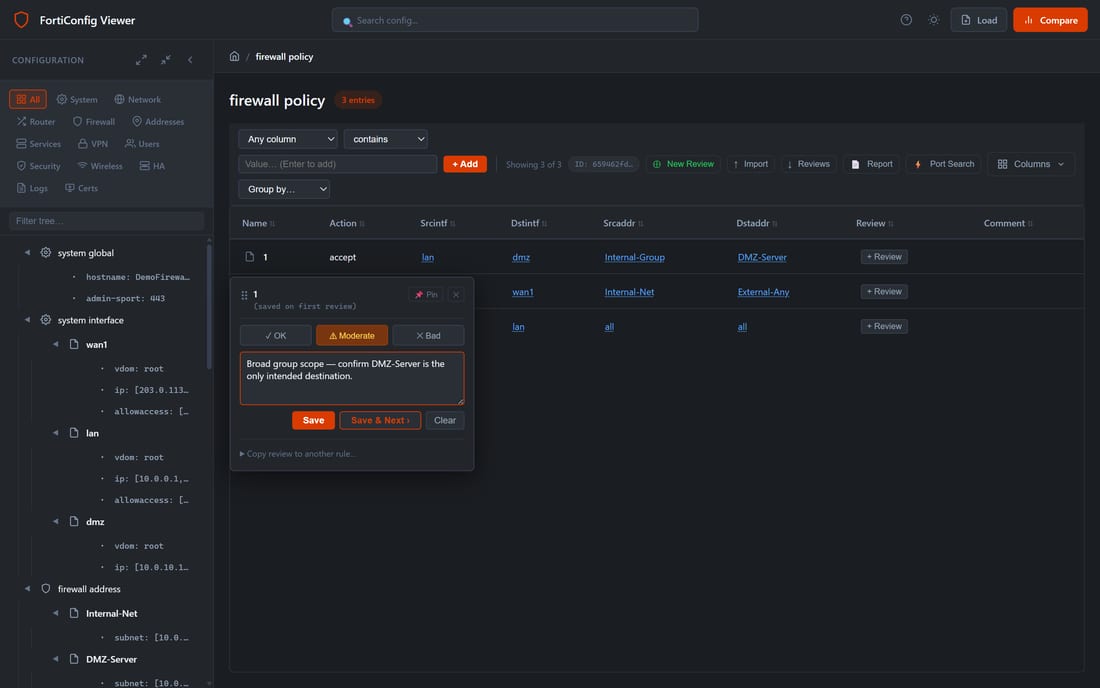Focus the Filter tree input

[x=107, y=221]
